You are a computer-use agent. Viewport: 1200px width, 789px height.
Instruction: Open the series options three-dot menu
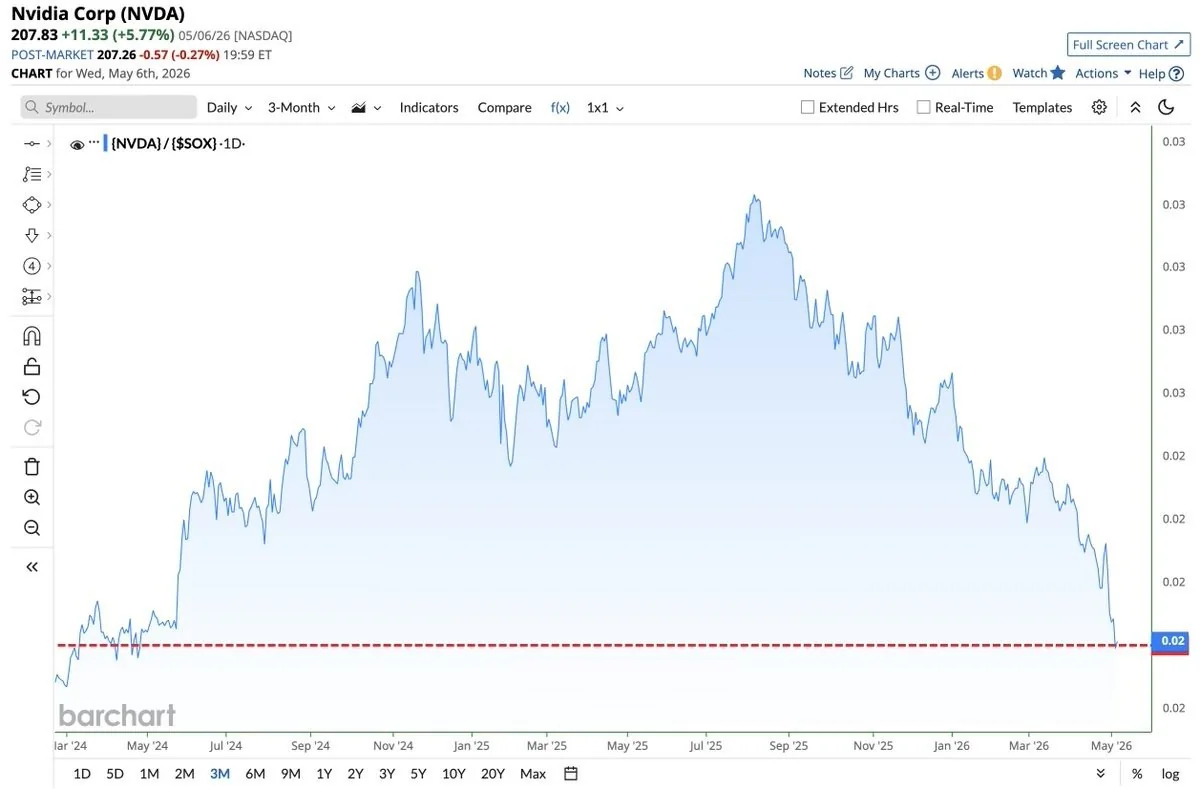tap(94, 143)
